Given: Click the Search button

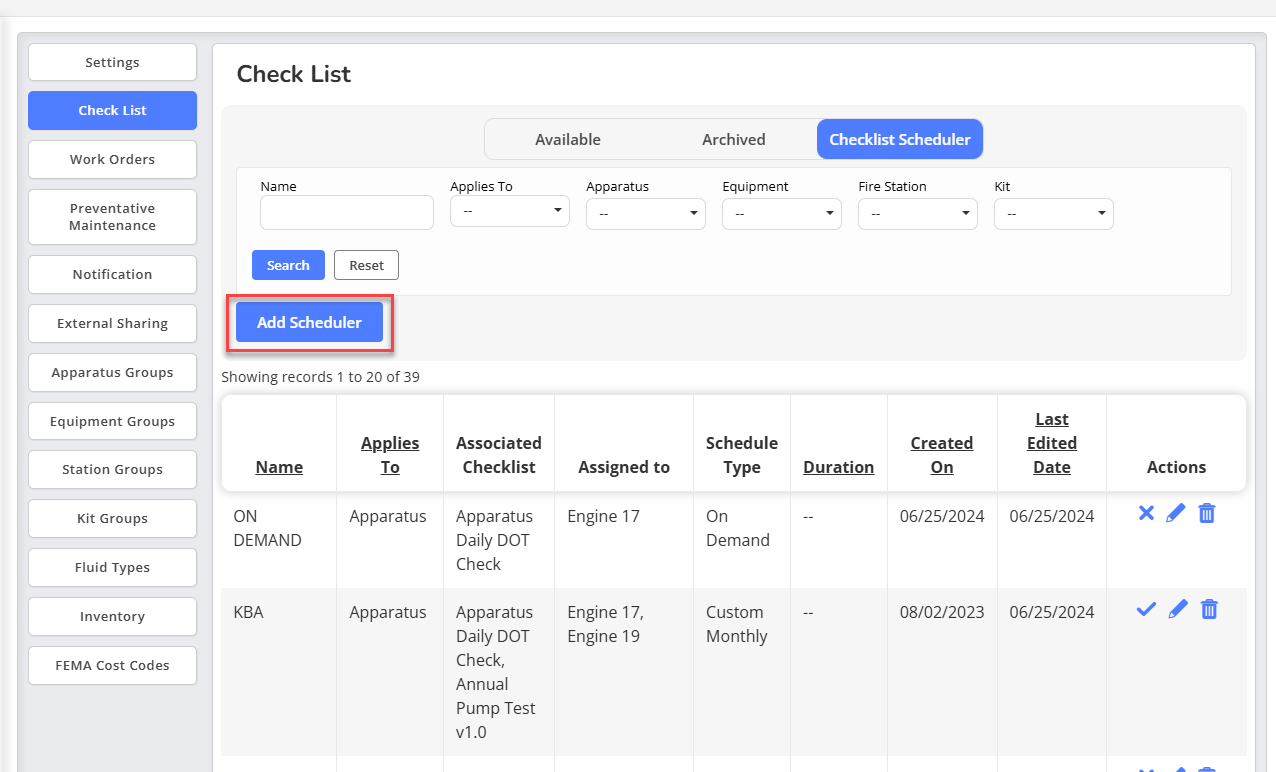Looking at the screenshot, I should click(x=288, y=265).
